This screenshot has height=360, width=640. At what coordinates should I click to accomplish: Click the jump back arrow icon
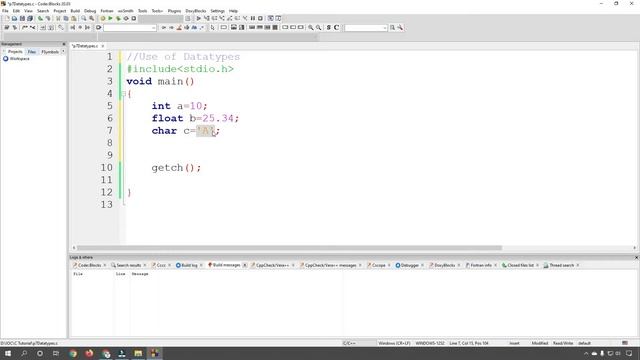[164, 27]
